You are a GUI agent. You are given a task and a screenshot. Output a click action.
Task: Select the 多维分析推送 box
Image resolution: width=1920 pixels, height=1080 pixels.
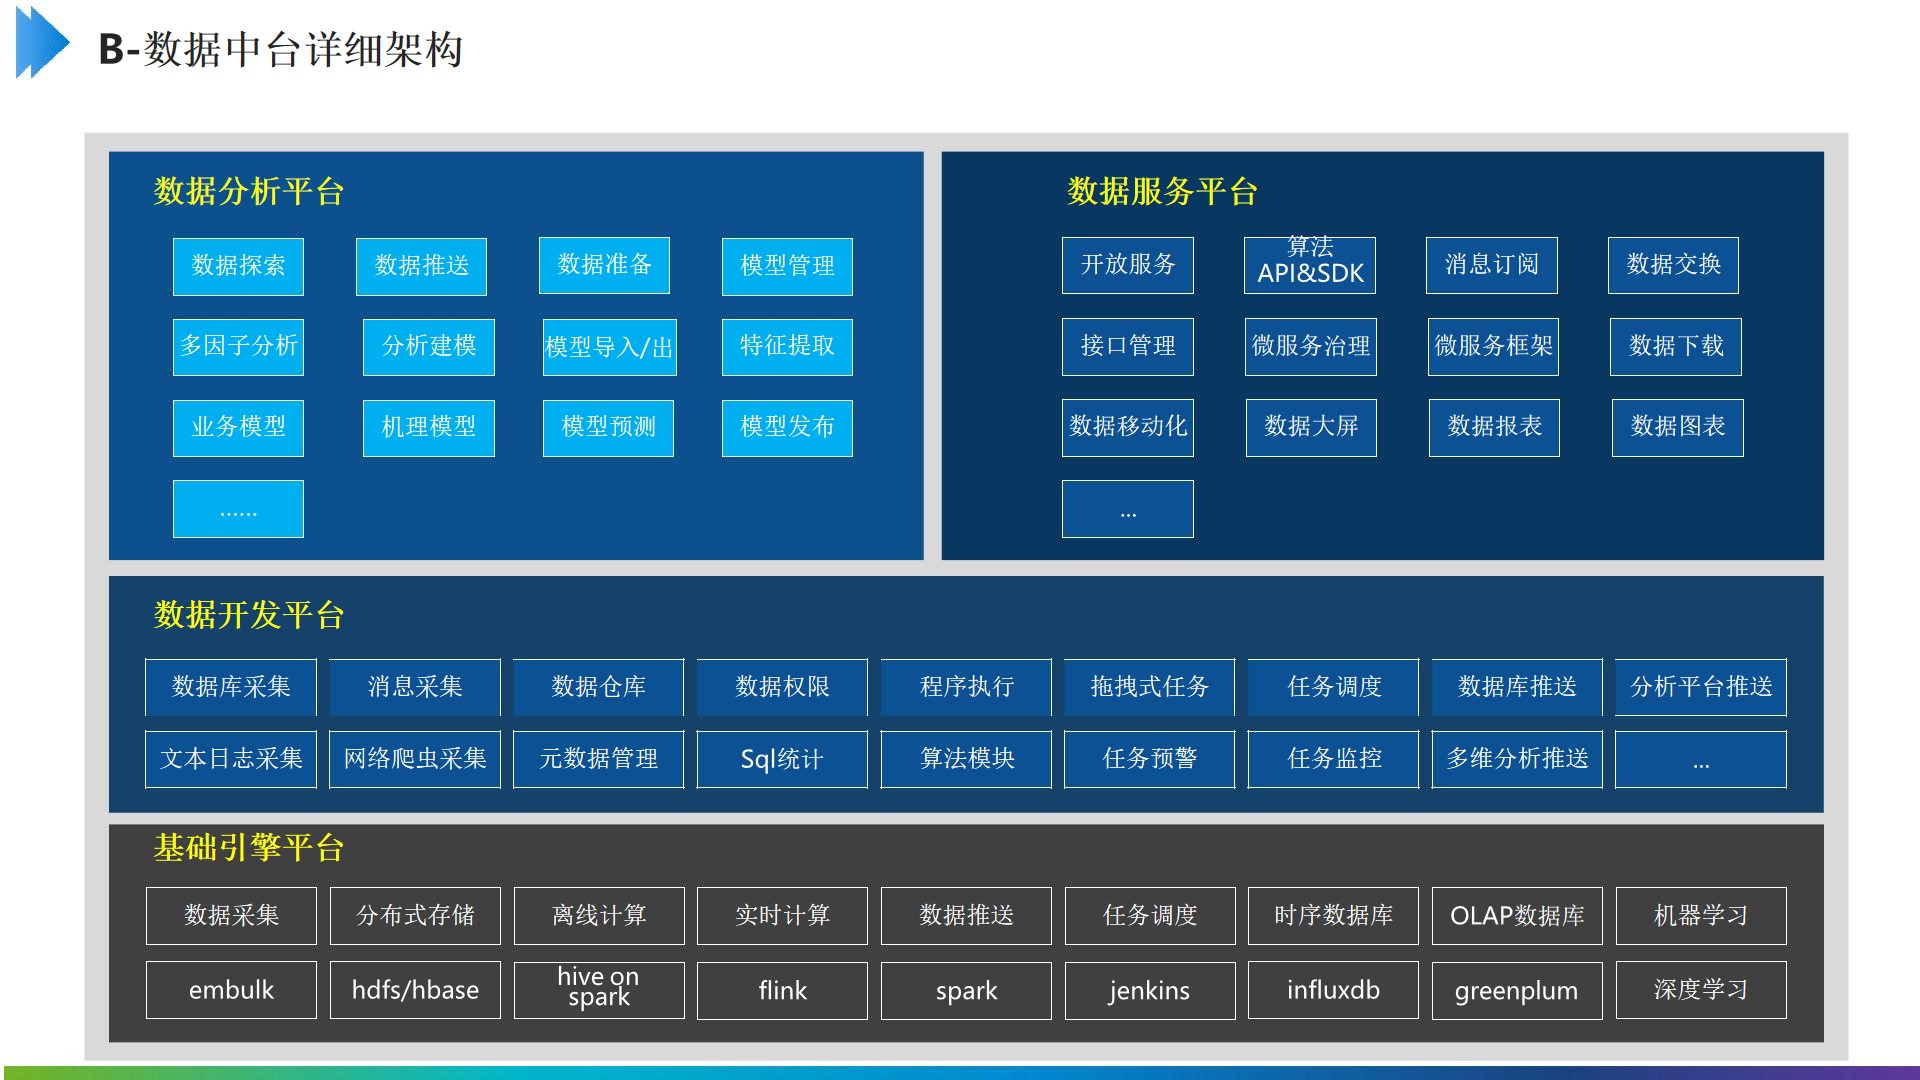pyautogui.click(x=1517, y=760)
